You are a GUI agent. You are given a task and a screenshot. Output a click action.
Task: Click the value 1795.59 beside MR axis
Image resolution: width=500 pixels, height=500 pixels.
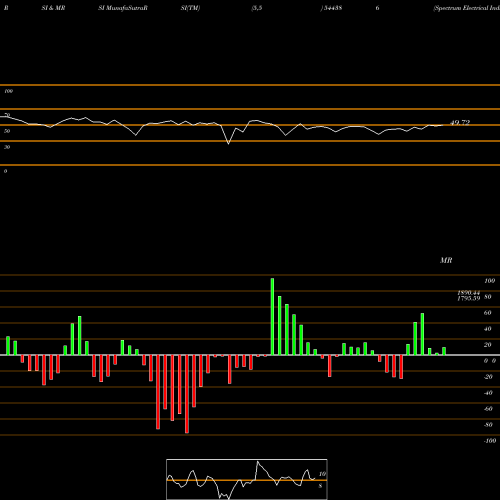(x=469, y=298)
